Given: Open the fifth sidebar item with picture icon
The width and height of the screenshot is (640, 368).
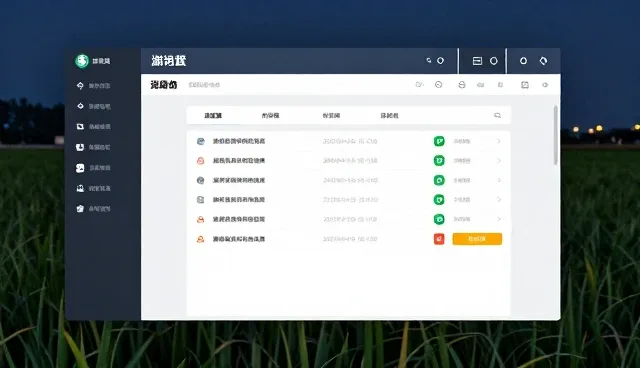Looking at the screenshot, I should [x=93, y=168].
